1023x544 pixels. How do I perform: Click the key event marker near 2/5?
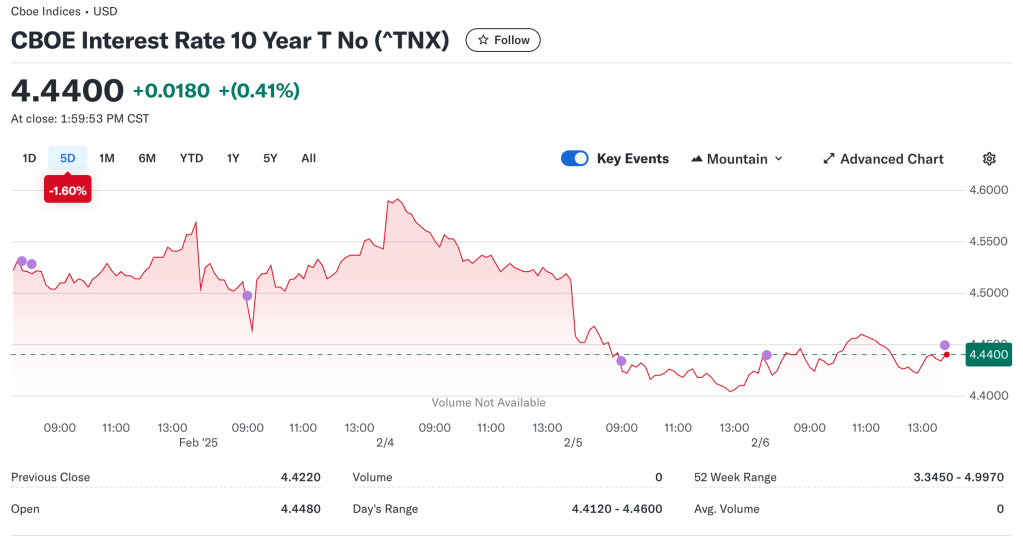coord(621,361)
